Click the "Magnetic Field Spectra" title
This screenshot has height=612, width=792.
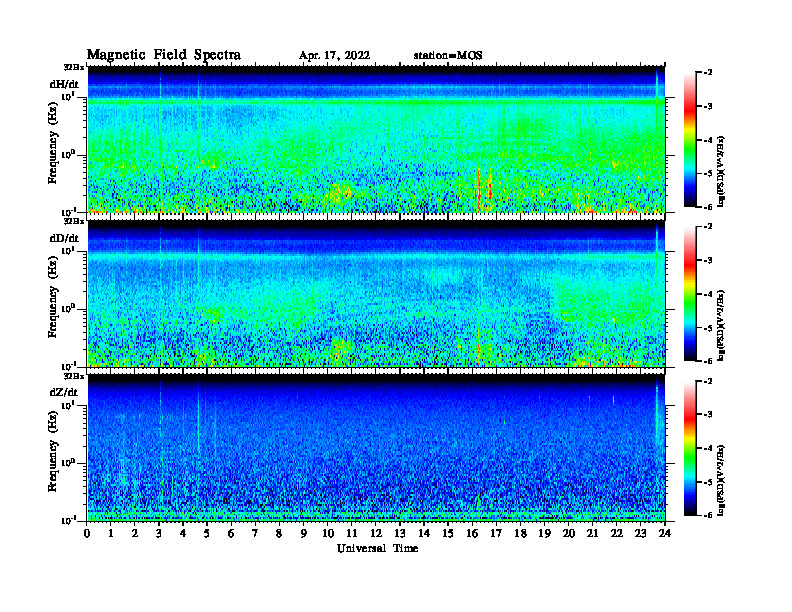point(164,55)
